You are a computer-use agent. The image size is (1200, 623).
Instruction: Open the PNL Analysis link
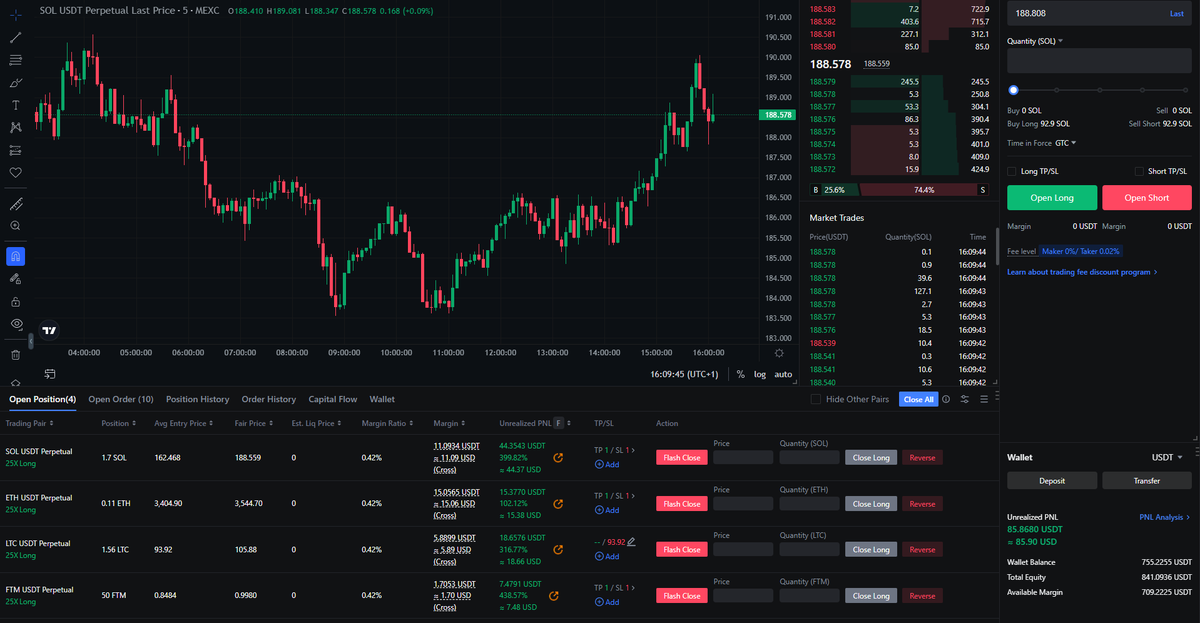1165,517
